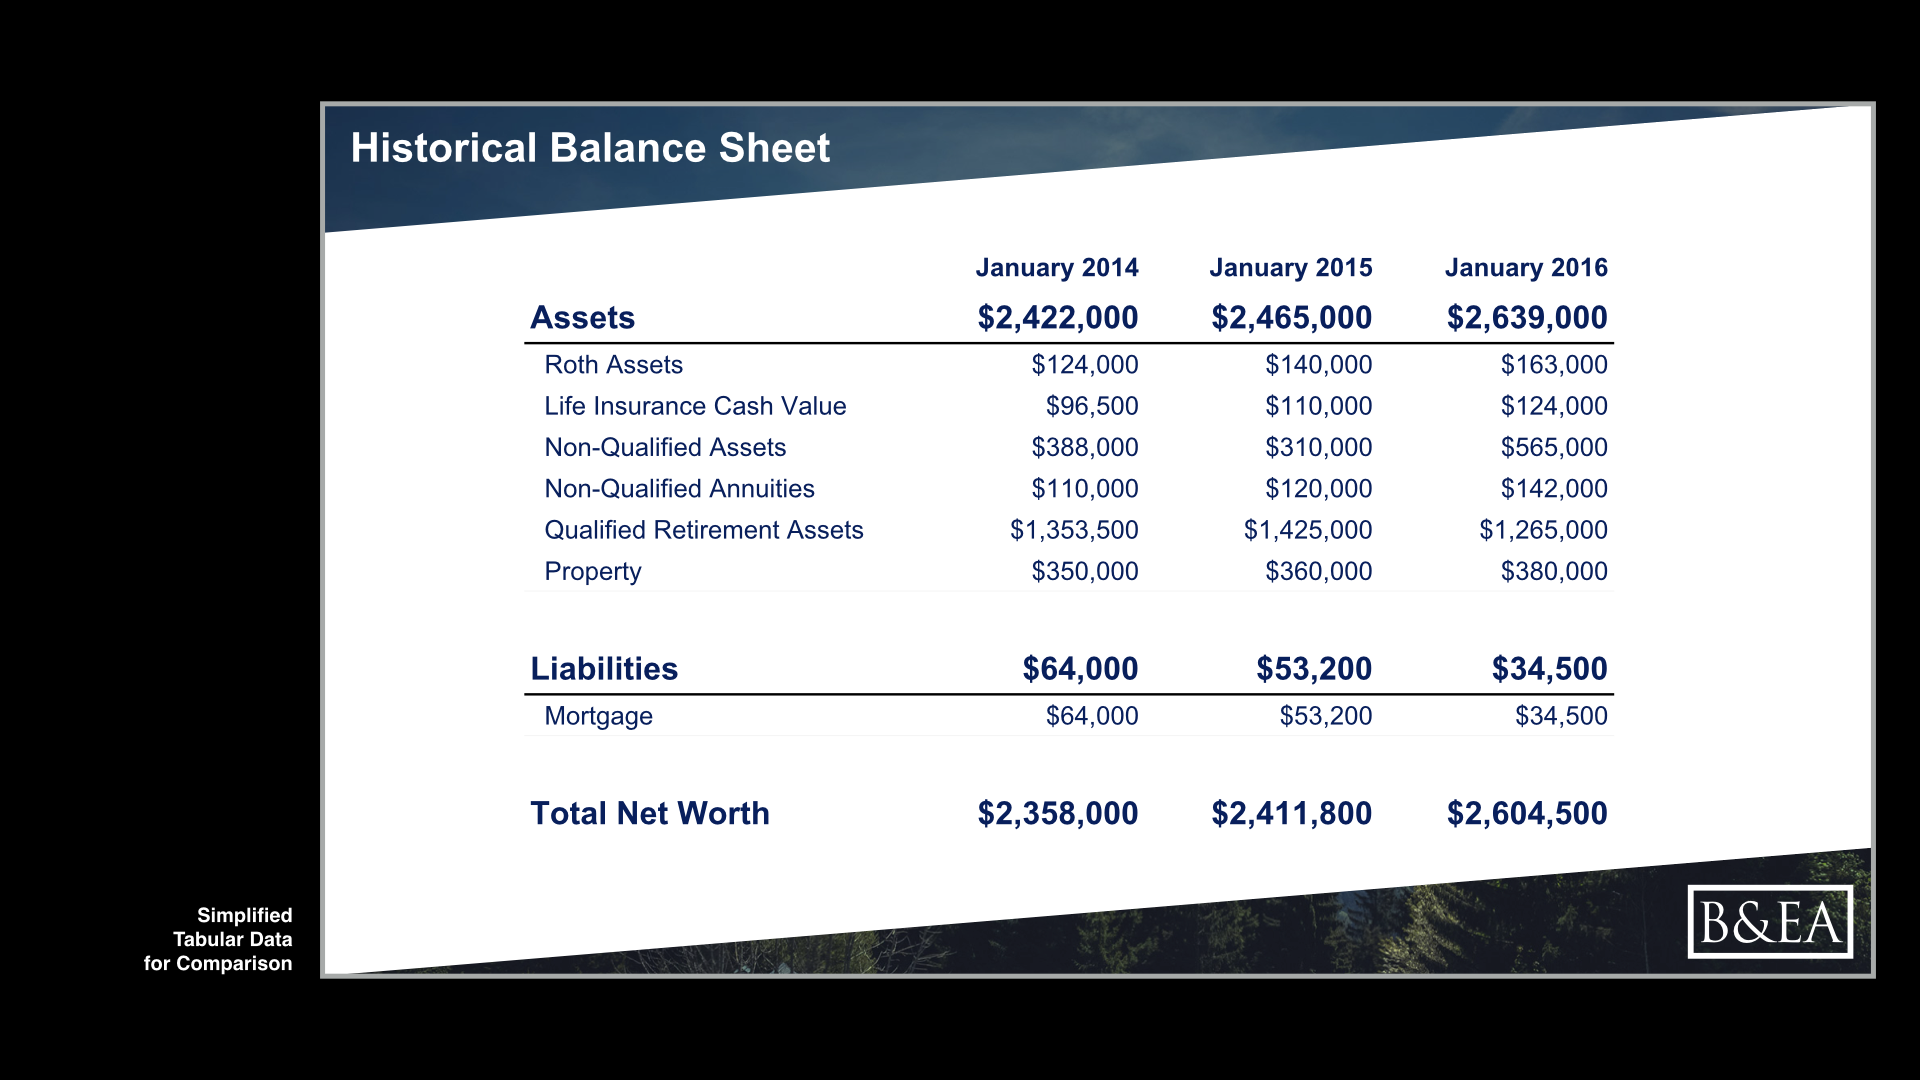This screenshot has height=1080, width=1920.
Task: Click bold Liabilities total $64,000
Action: [1080, 668]
